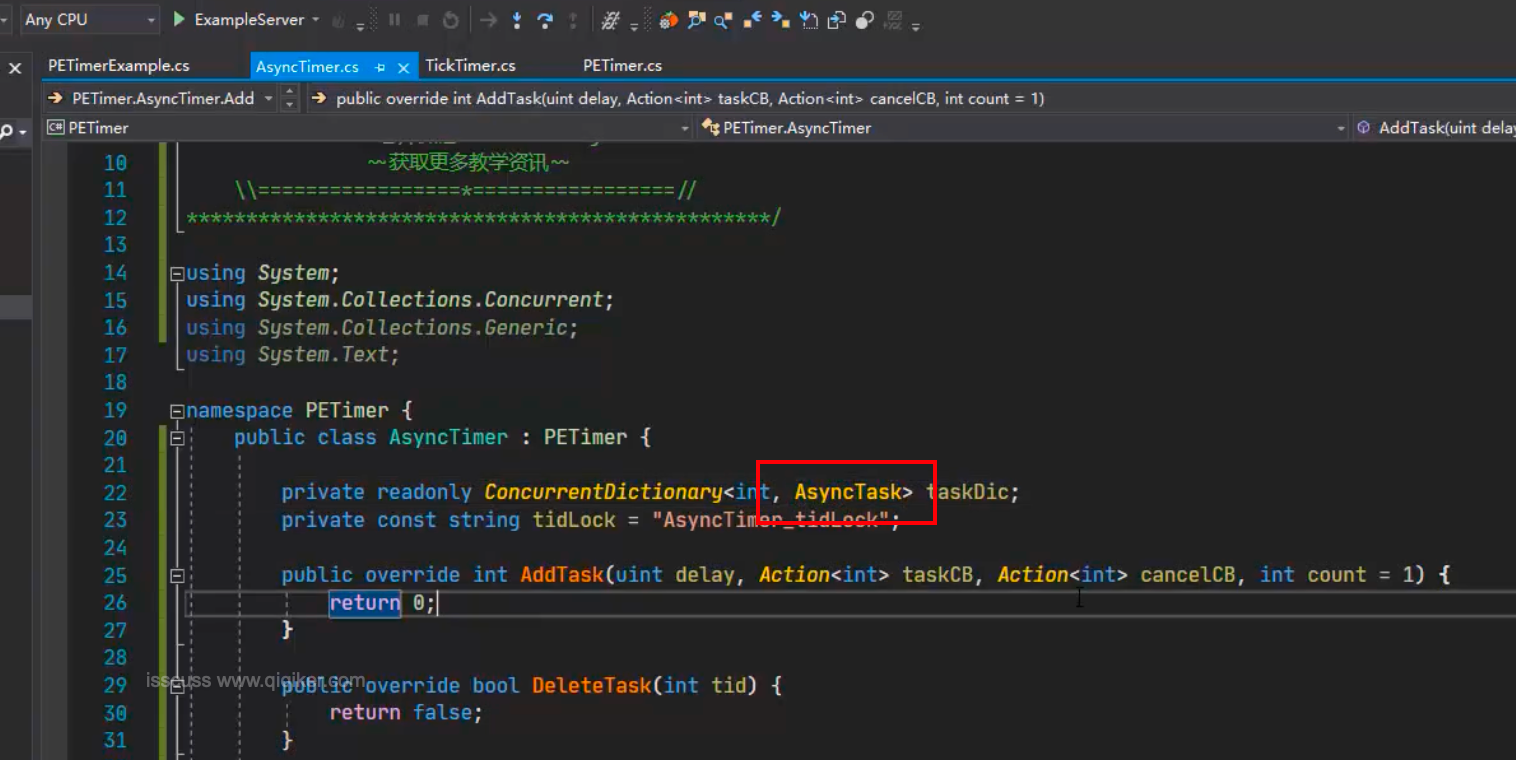
Task: Switch to the PETimer.cs tab
Action: pos(622,66)
